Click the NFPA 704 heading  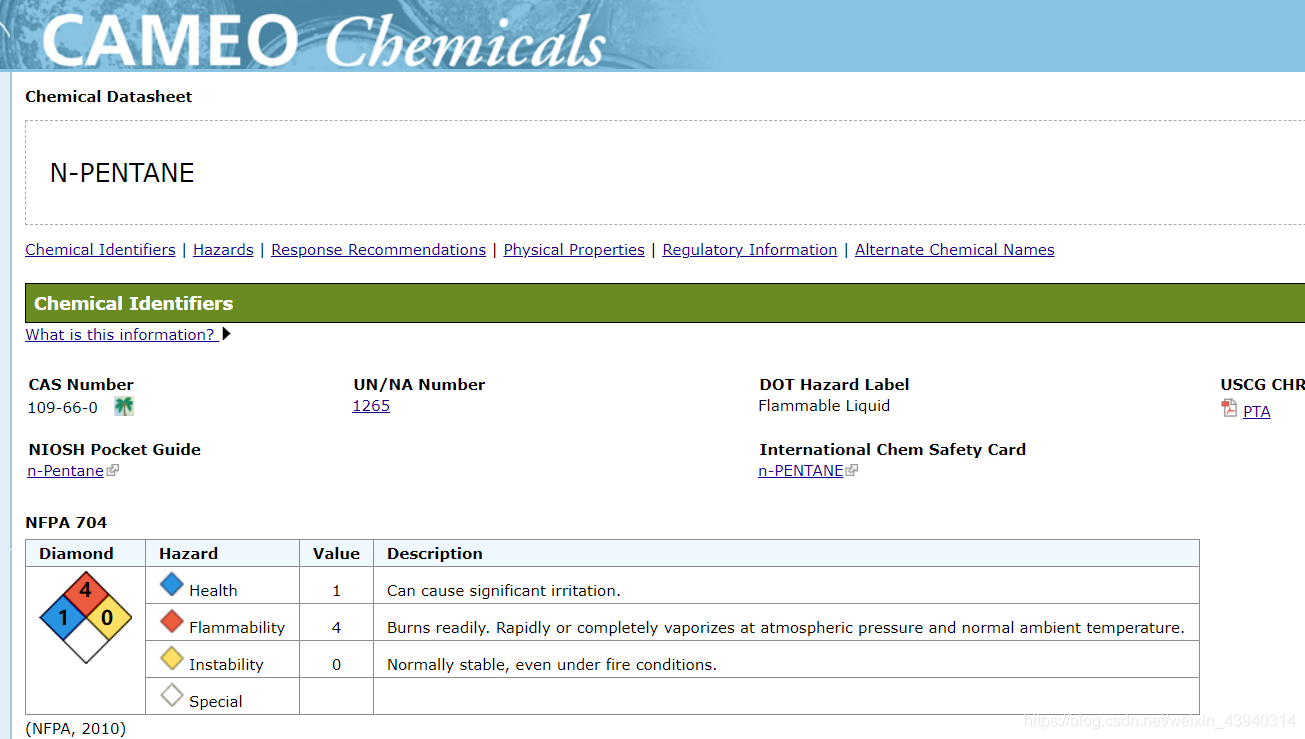click(x=66, y=522)
